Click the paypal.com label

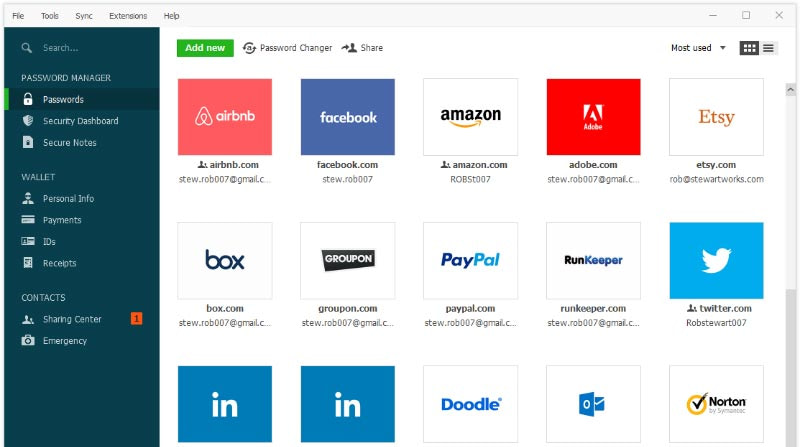(x=470, y=308)
